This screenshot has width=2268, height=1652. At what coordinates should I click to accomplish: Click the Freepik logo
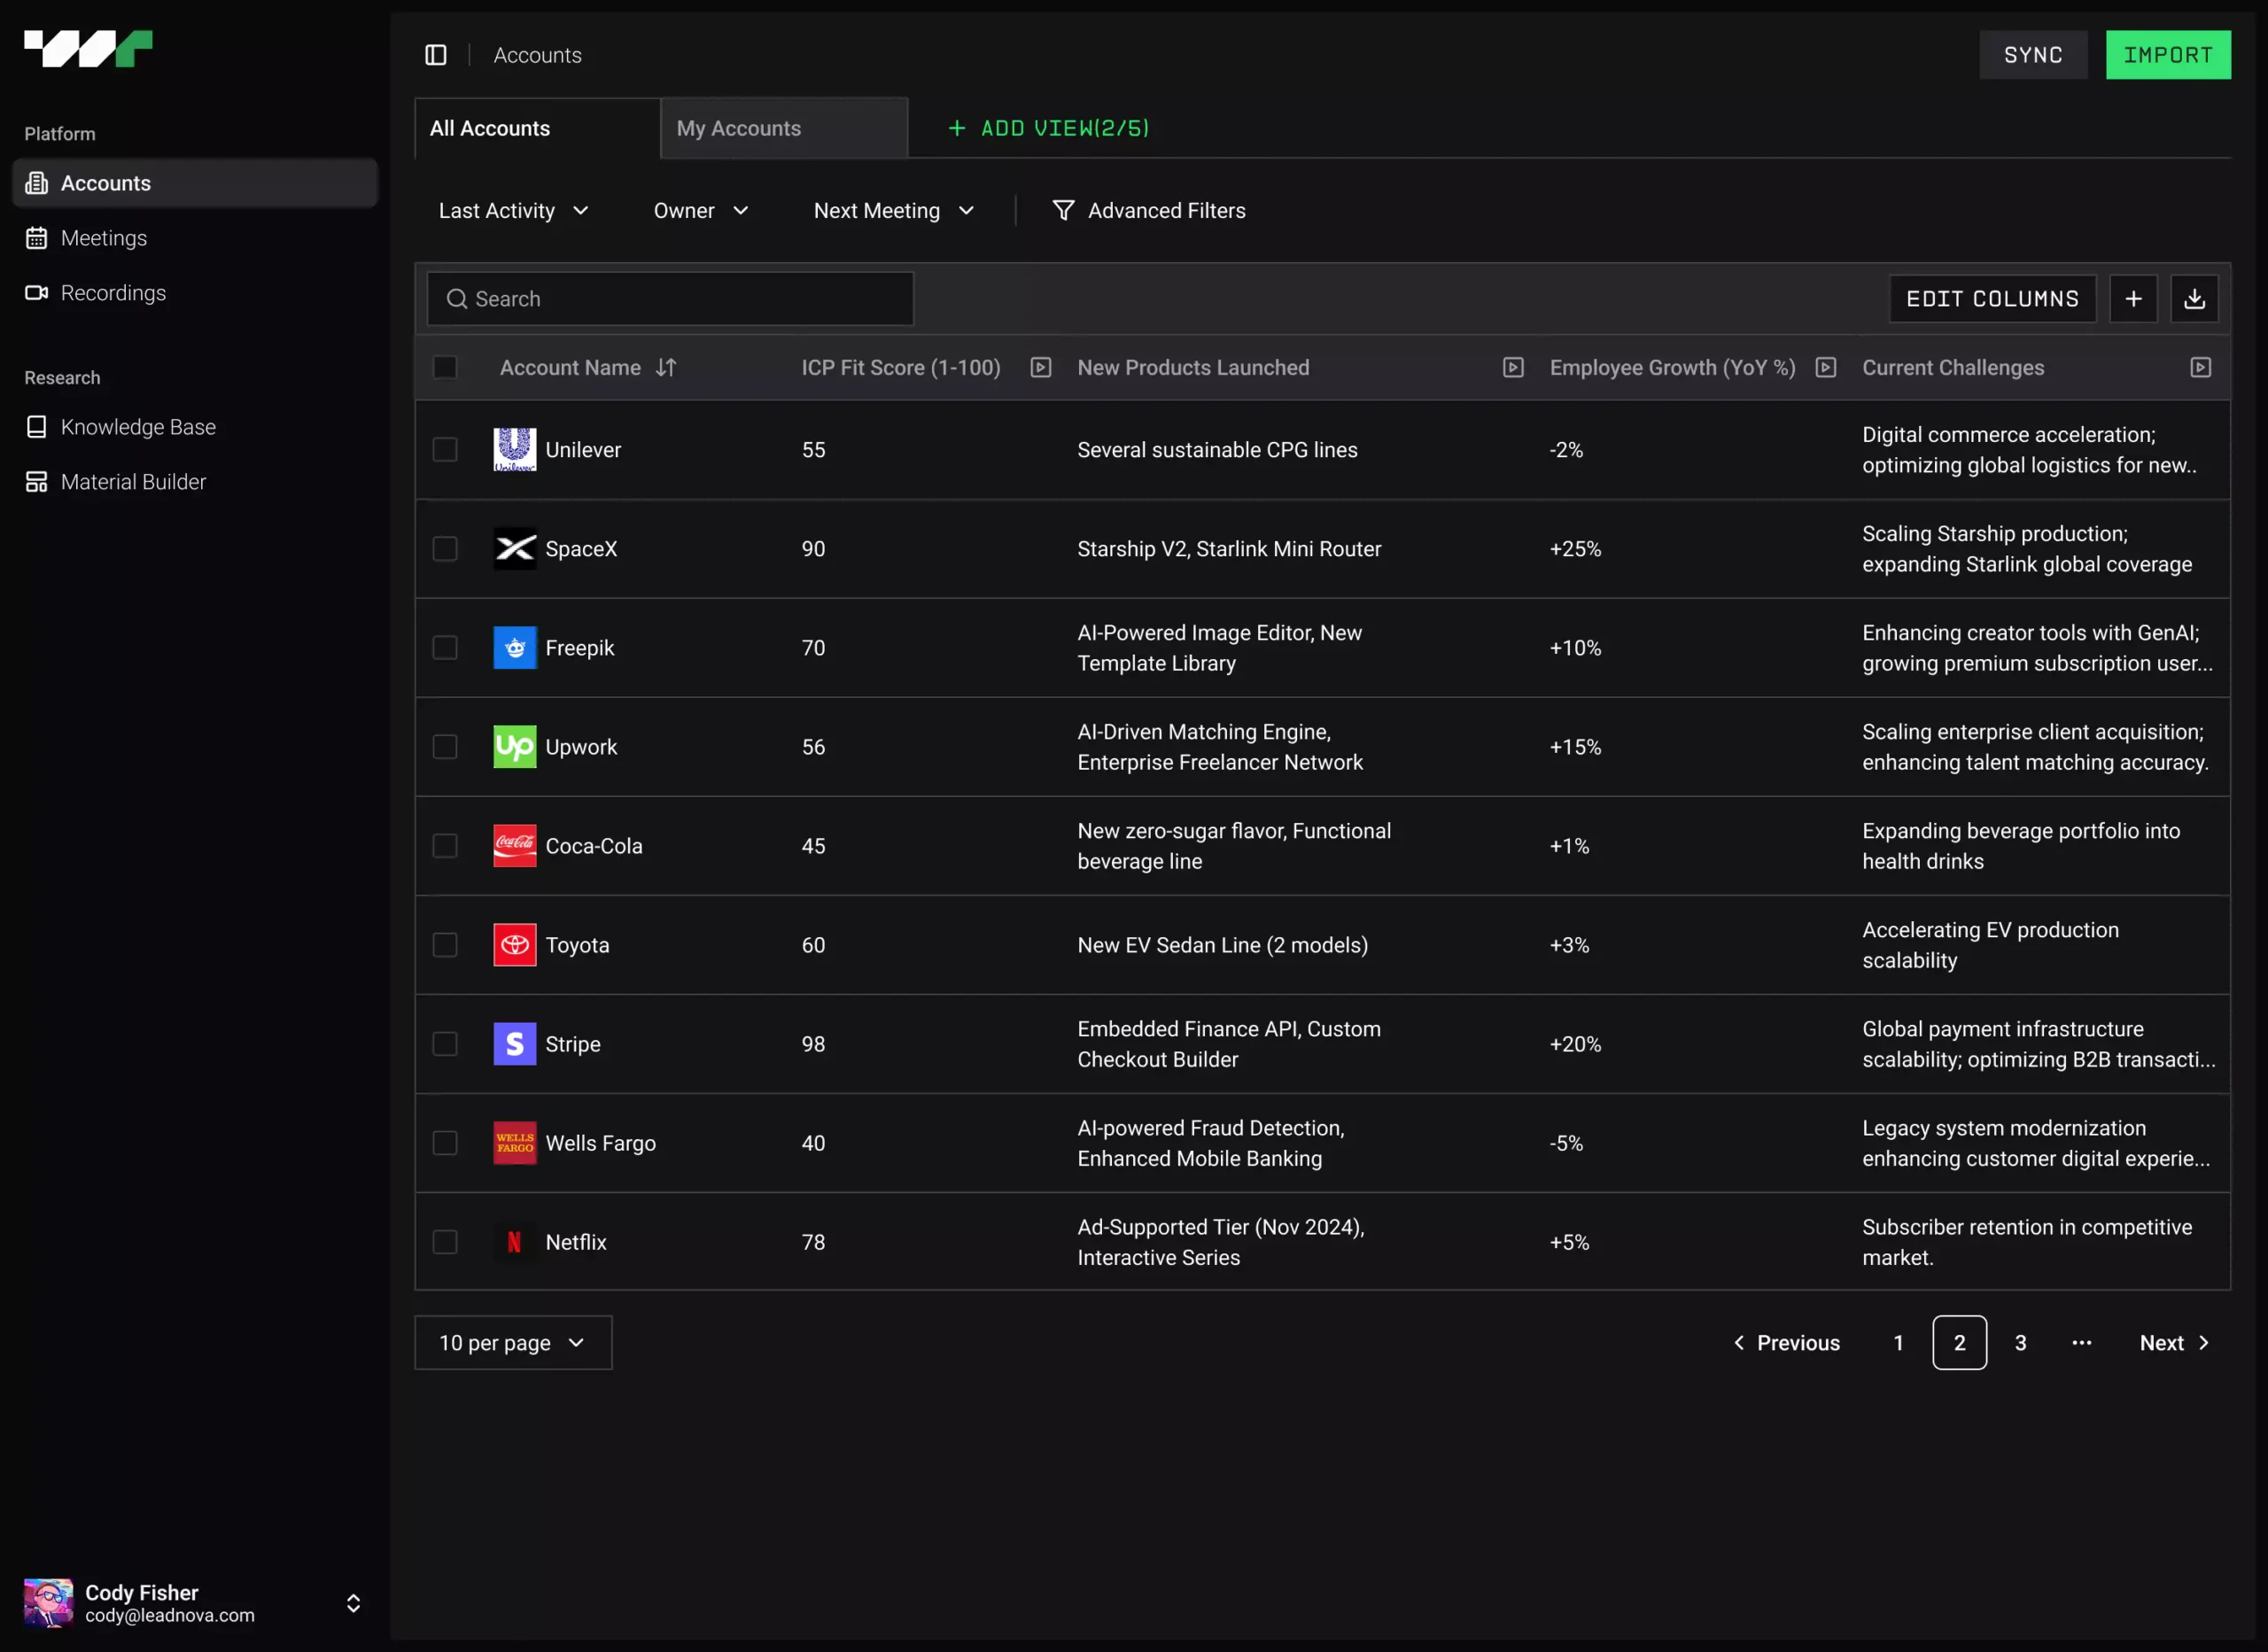pos(515,648)
